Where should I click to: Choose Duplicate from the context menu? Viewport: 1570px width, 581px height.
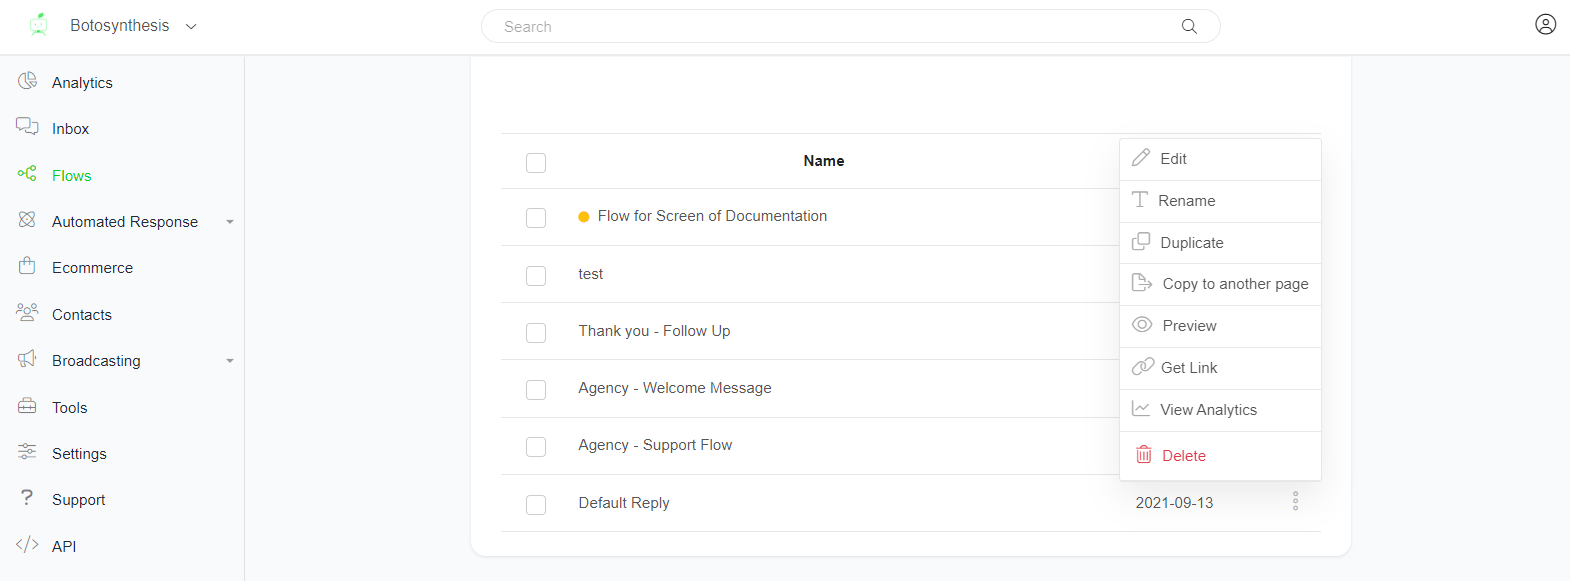pyautogui.click(x=1191, y=243)
